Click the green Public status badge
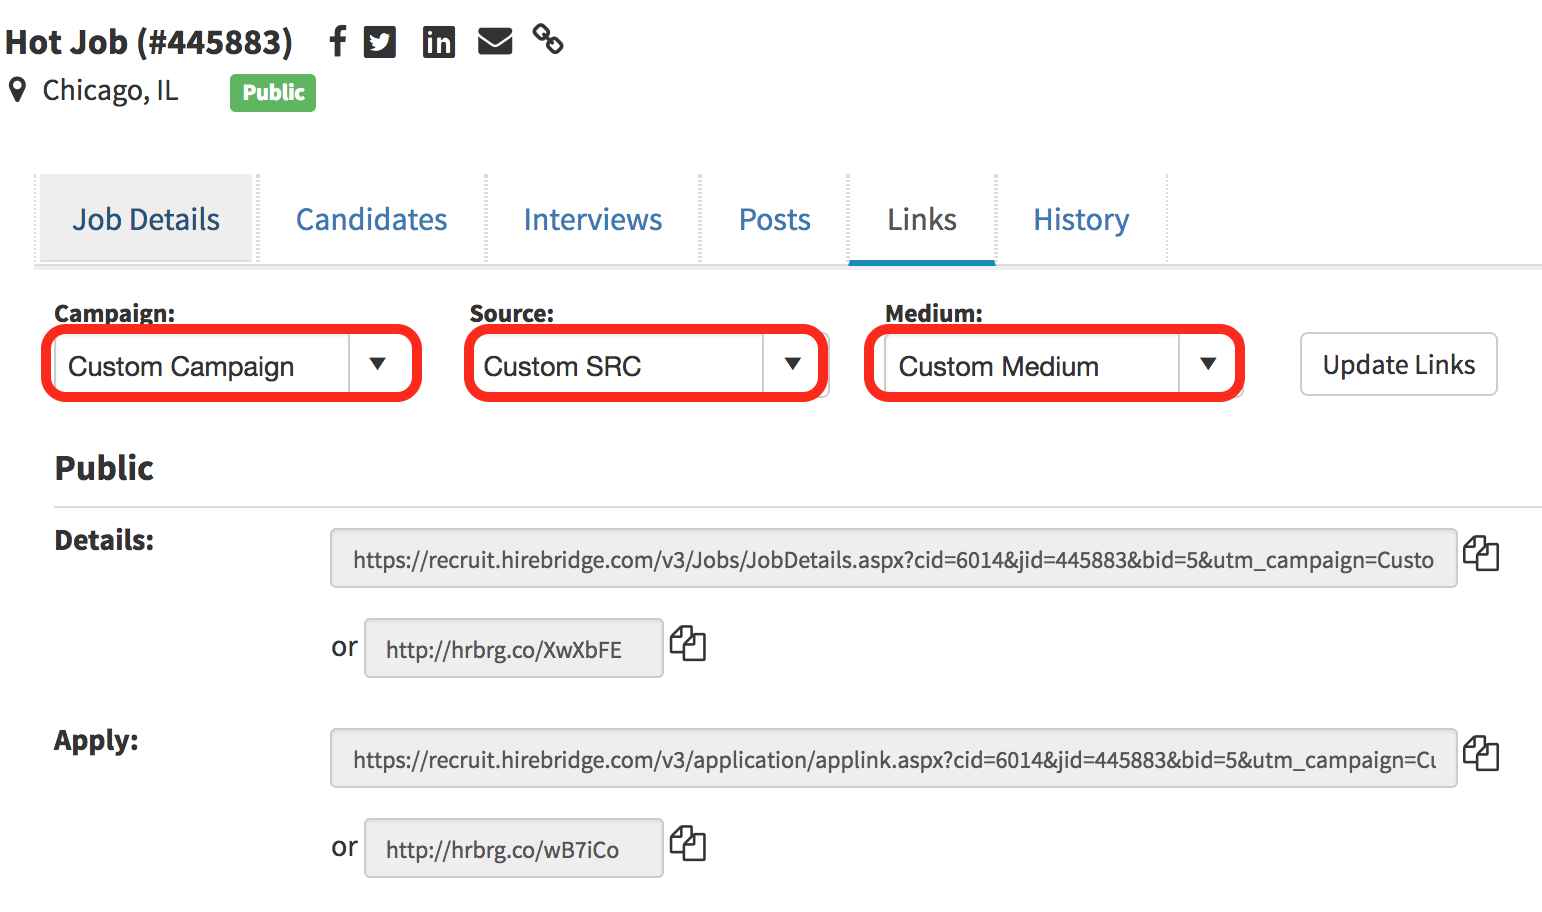Image resolution: width=1542 pixels, height=912 pixels. pos(272,92)
